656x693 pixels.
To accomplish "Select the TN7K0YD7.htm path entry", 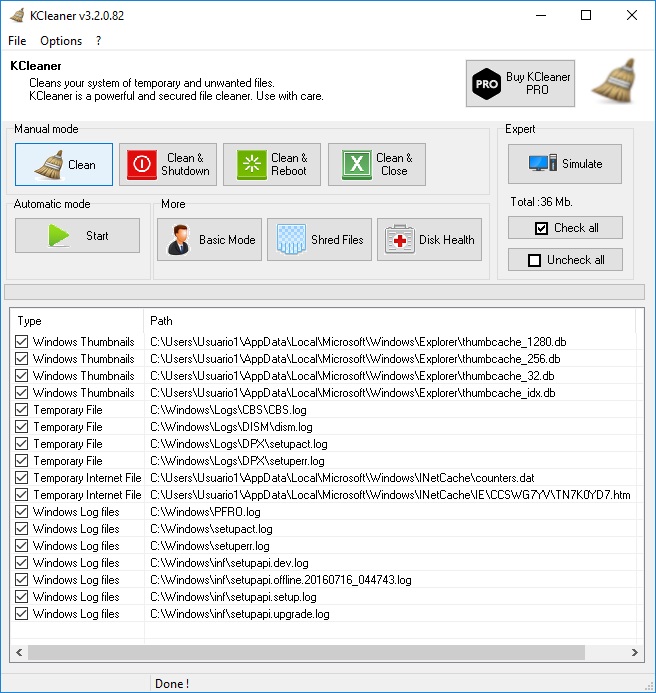I will point(390,495).
